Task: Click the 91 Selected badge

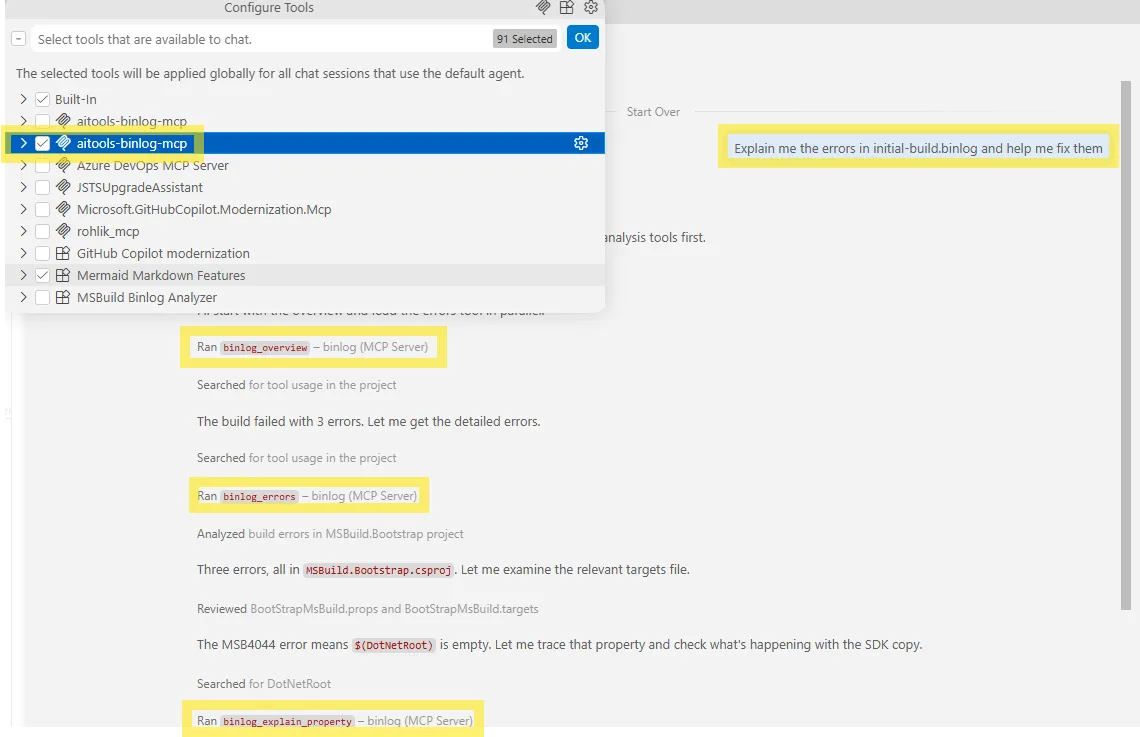Action: click(x=524, y=39)
